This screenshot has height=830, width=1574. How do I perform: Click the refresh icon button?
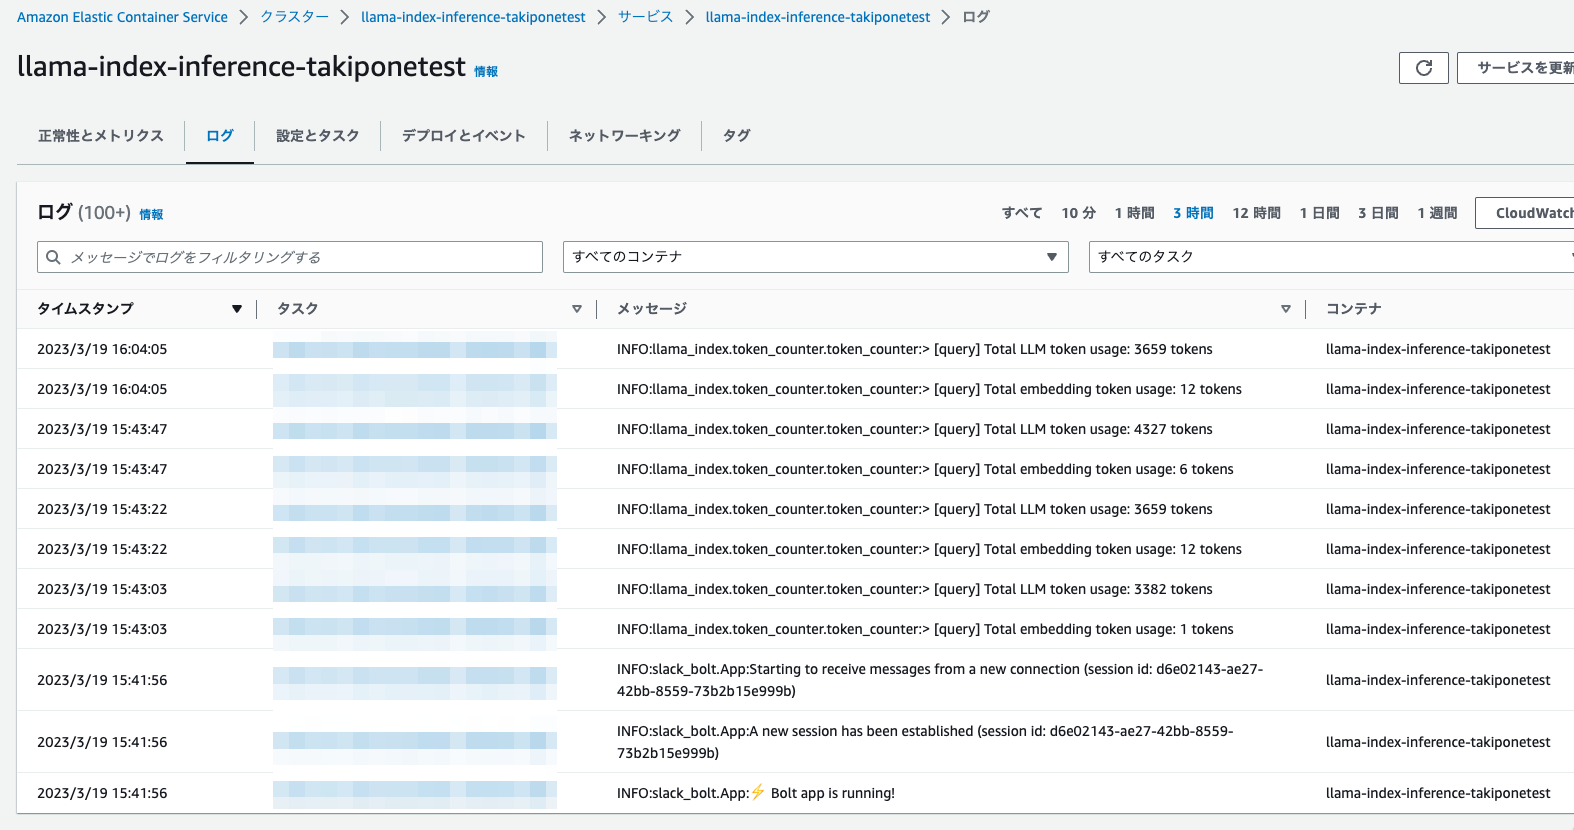tap(1424, 68)
